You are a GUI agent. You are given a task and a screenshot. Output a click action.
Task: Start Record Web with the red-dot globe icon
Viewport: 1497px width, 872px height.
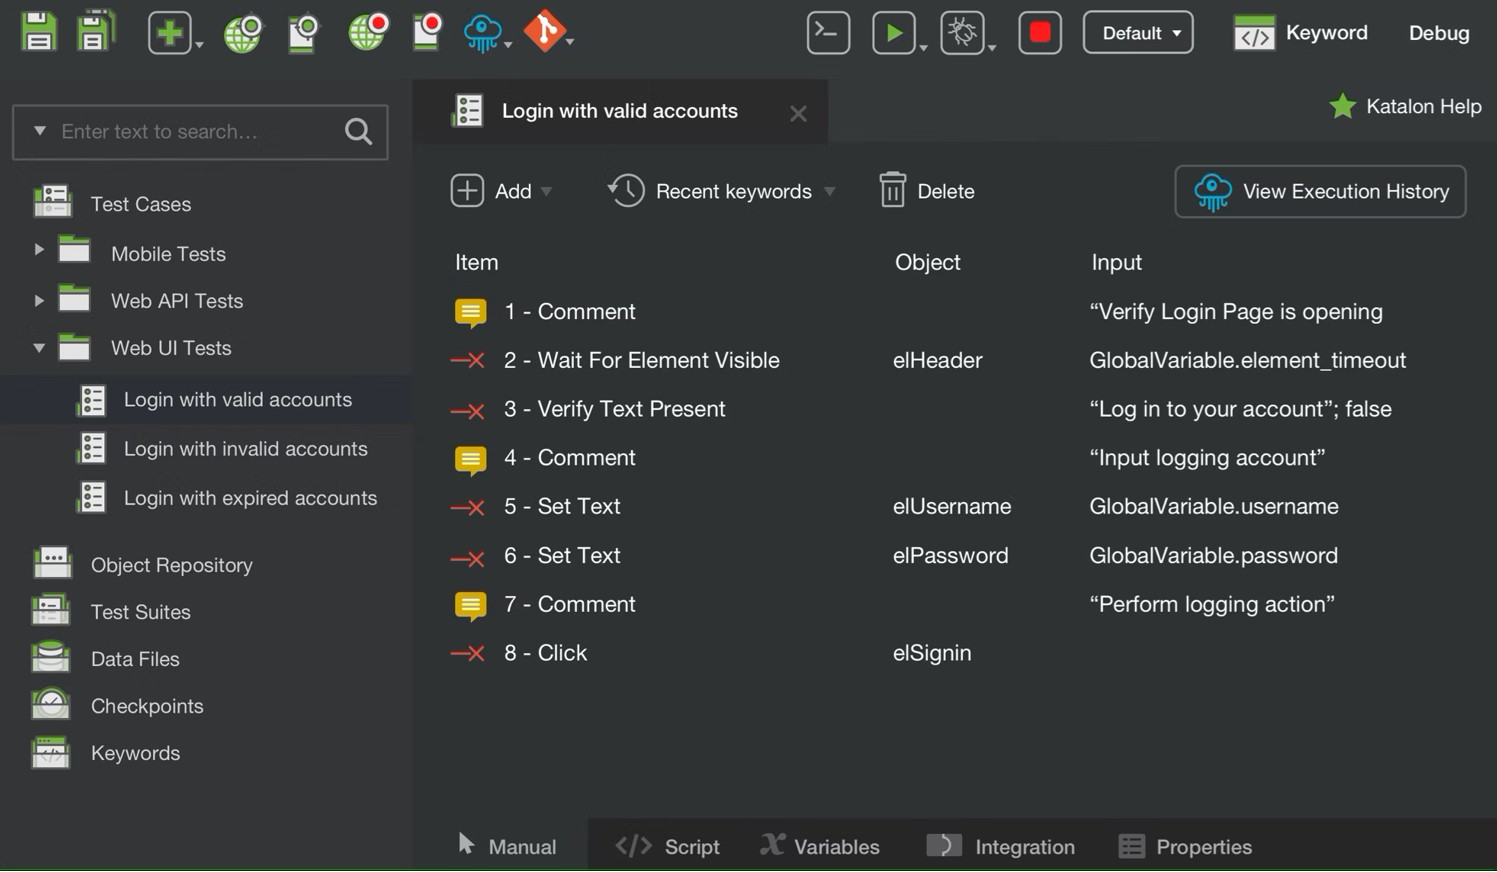point(367,32)
